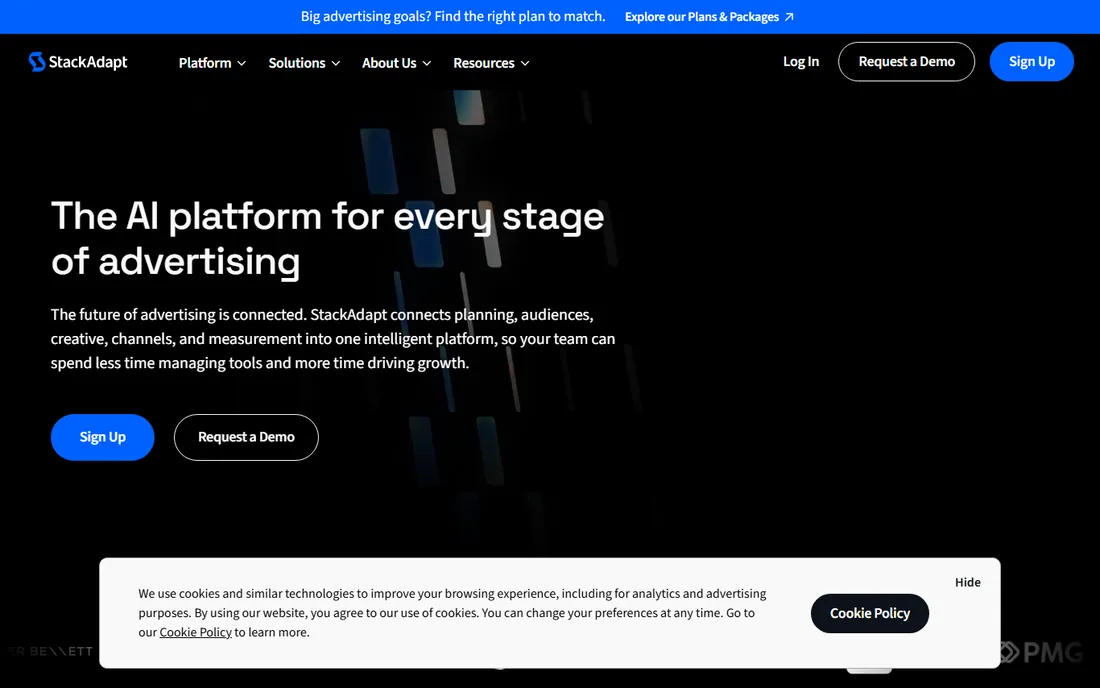Click the hero Request a Demo button
The height and width of the screenshot is (688, 1100).
(x=246, y=437)
